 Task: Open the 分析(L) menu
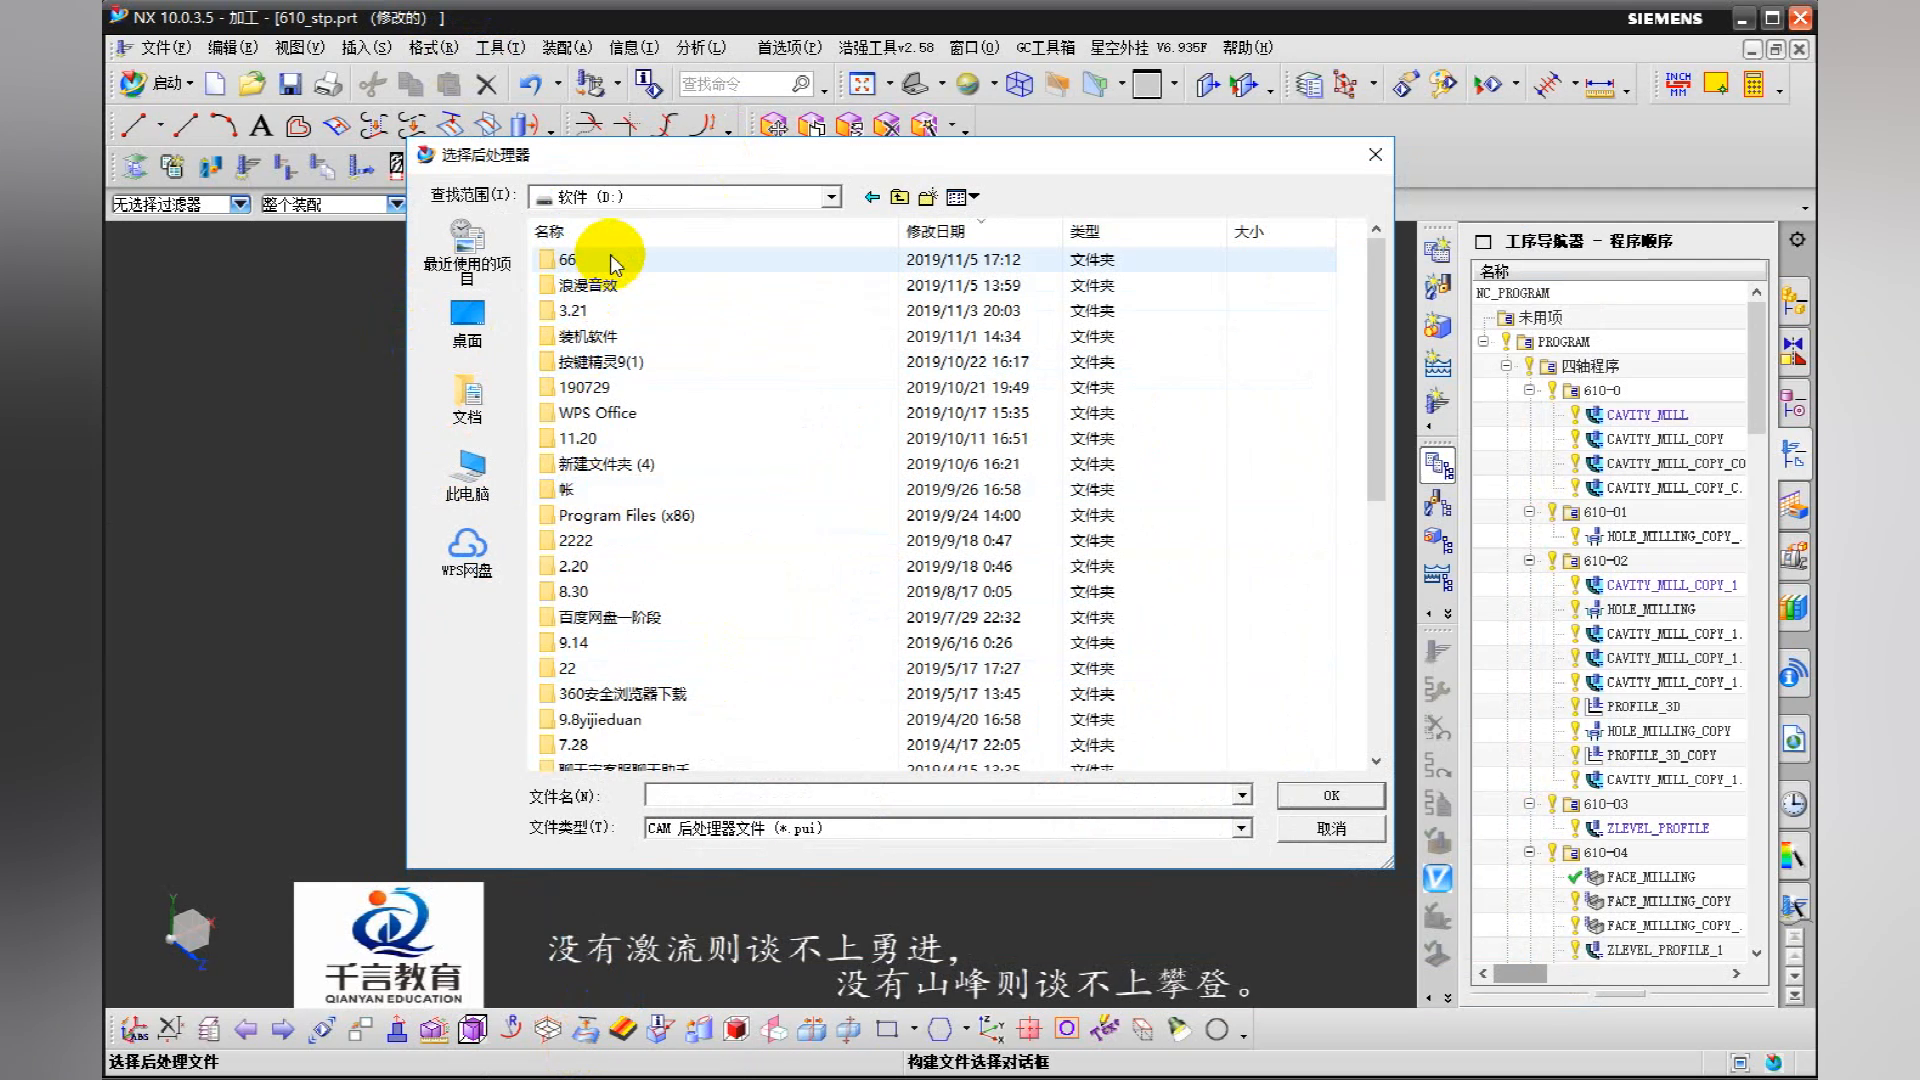click(700, 47)
